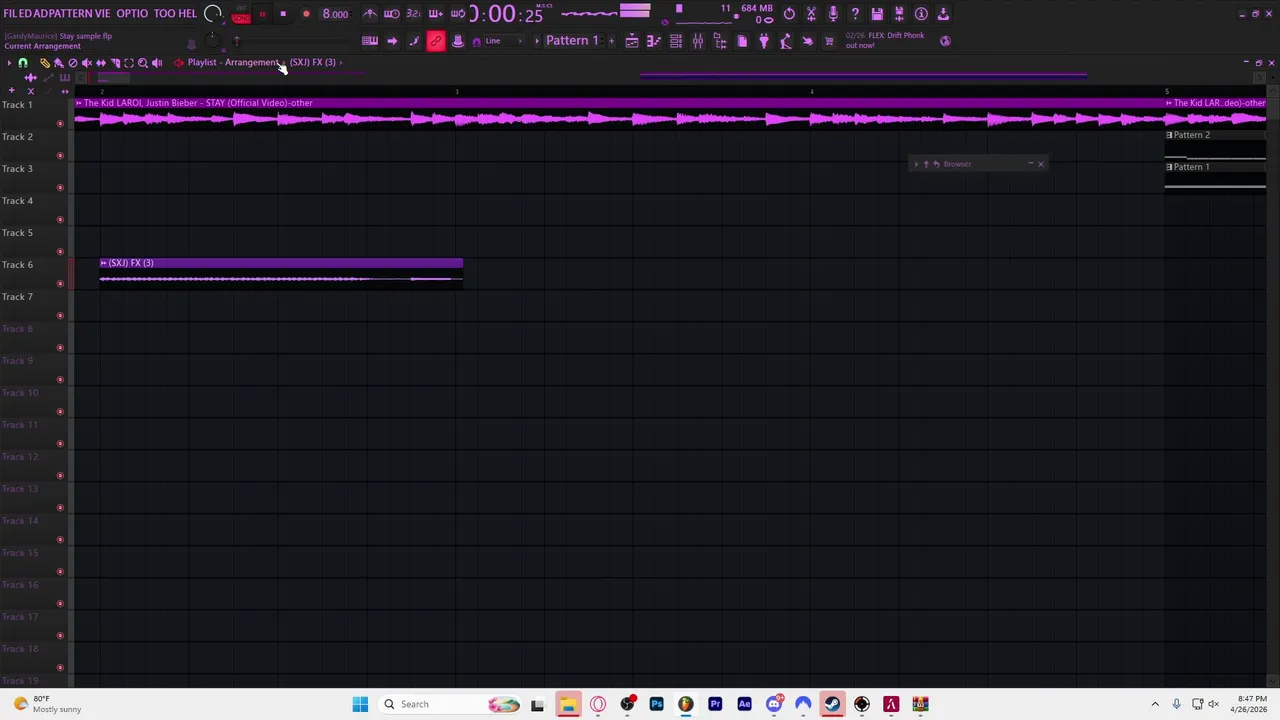
Task: Toggle Pat/Song mode switch
Action: [x=241, y=14]
